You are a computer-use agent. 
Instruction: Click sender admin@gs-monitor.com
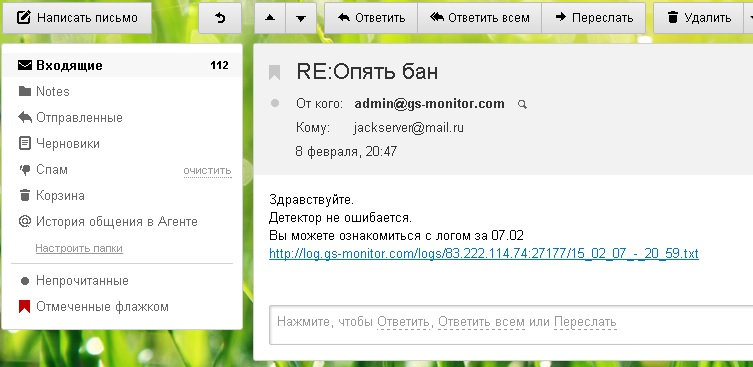coord(429,103)
